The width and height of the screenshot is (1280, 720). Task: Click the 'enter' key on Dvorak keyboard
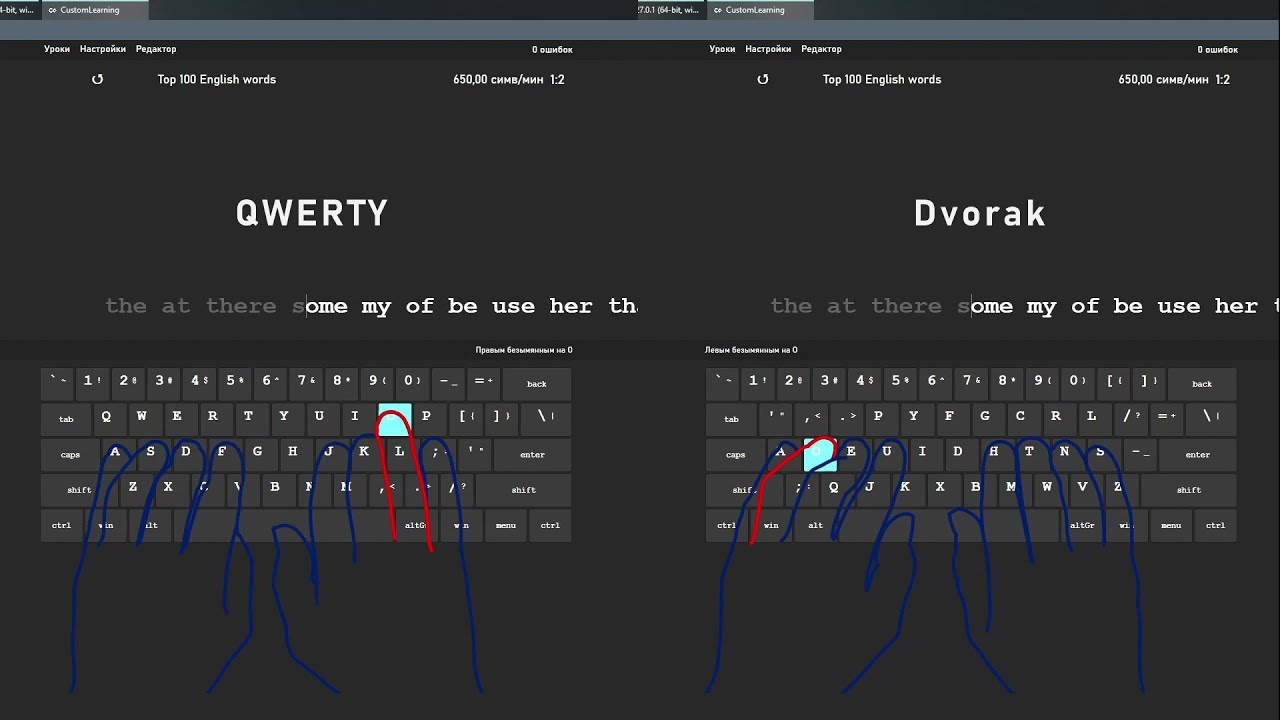(1197, 455)
